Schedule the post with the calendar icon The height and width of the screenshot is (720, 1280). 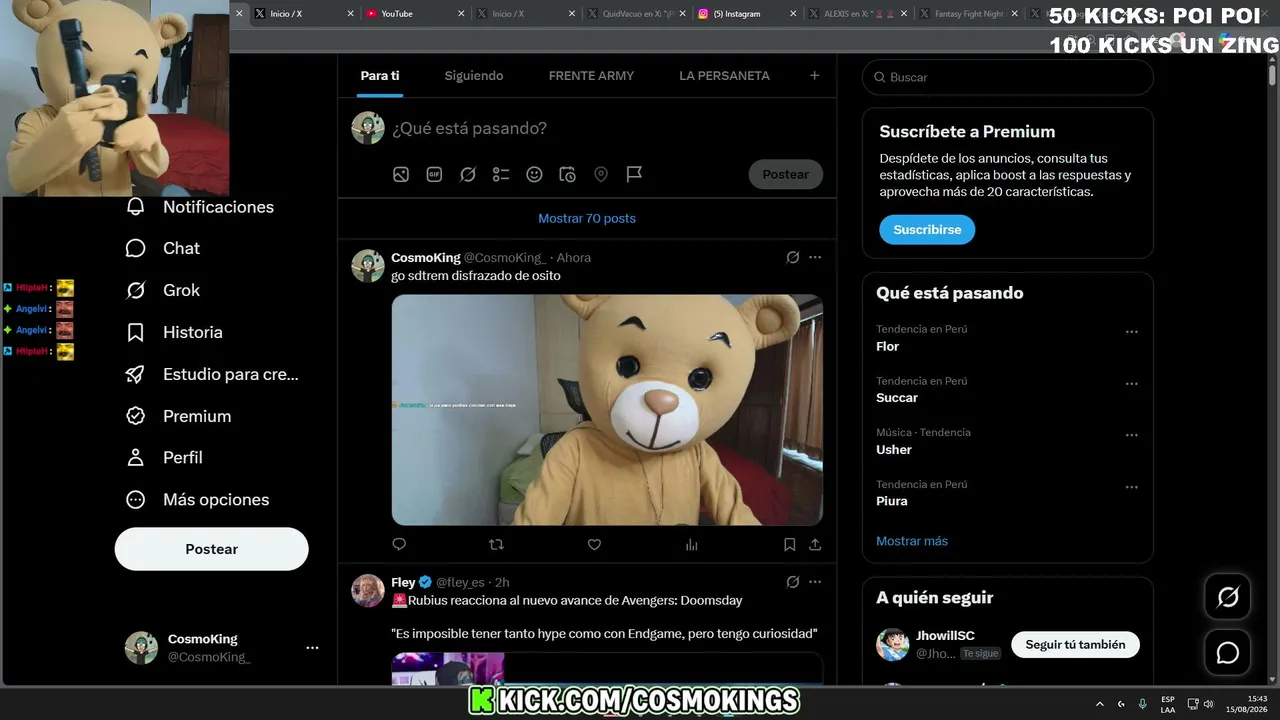567,174
